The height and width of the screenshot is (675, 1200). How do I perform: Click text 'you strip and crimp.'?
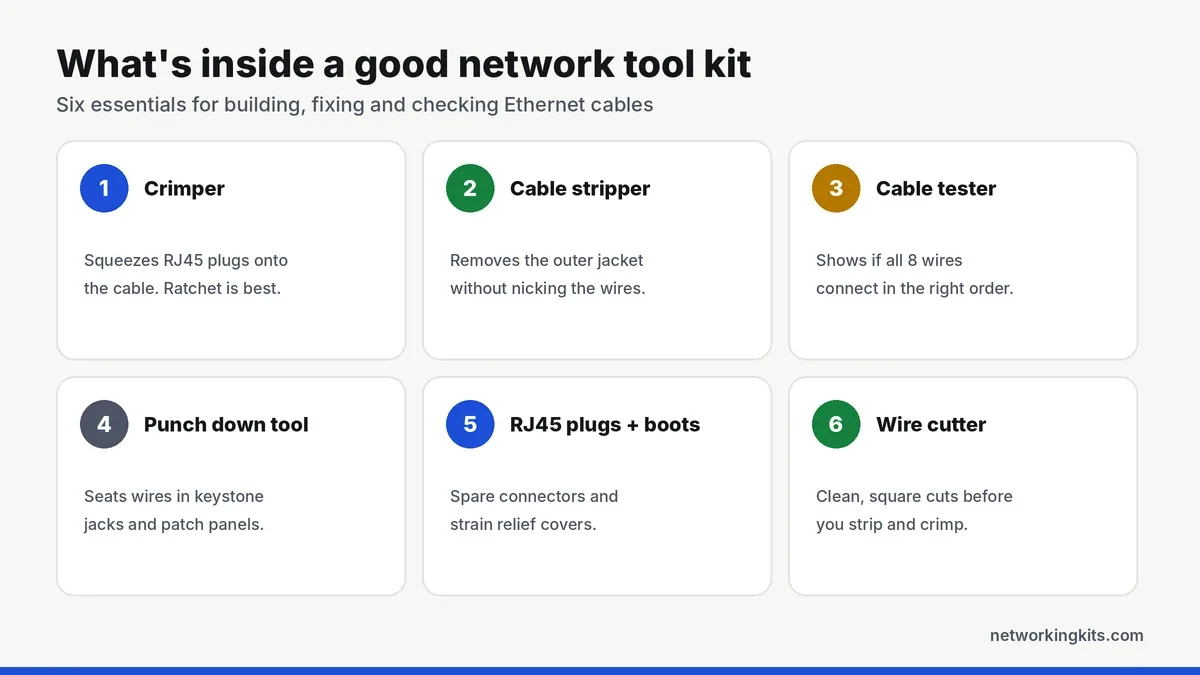coord(892,524)
